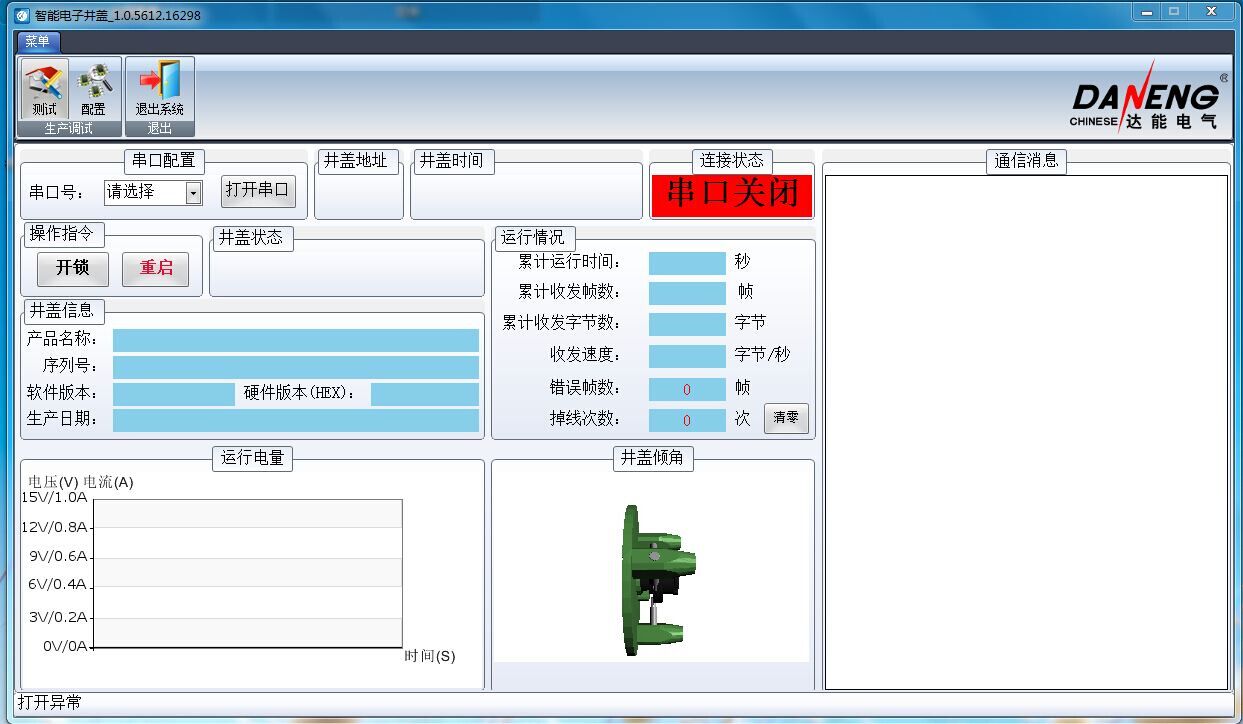Click the red 串口关闭 status indicator
The image size is (1243, 724).
(732, 195)
